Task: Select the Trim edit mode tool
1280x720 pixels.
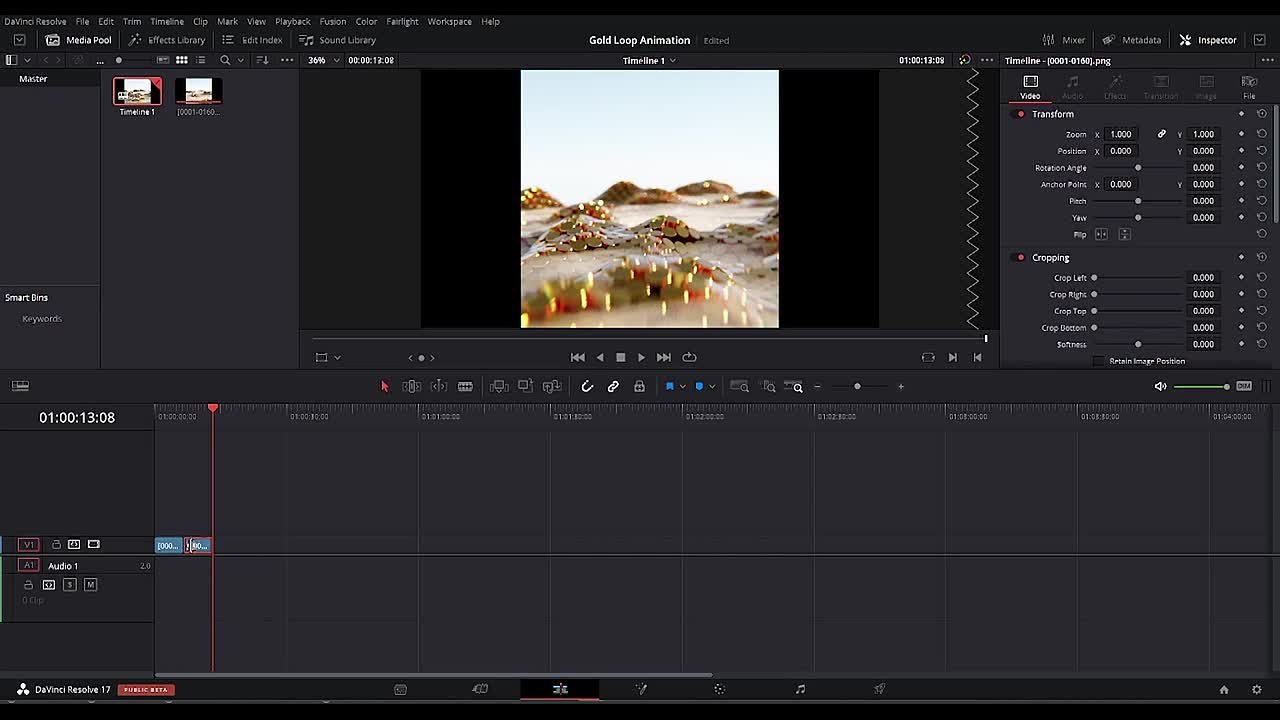Action: click(x=411, y=386)
